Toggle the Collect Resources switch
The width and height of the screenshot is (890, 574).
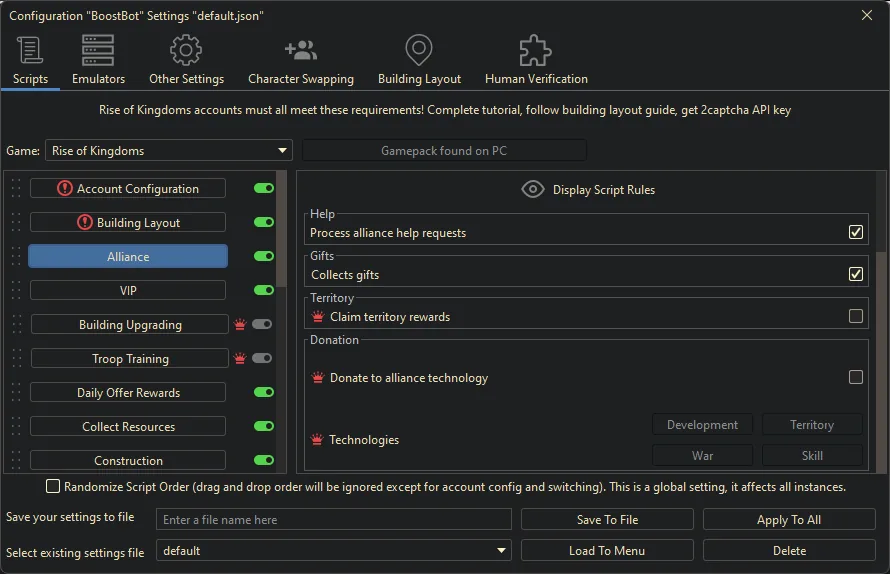tap(264, 426)
